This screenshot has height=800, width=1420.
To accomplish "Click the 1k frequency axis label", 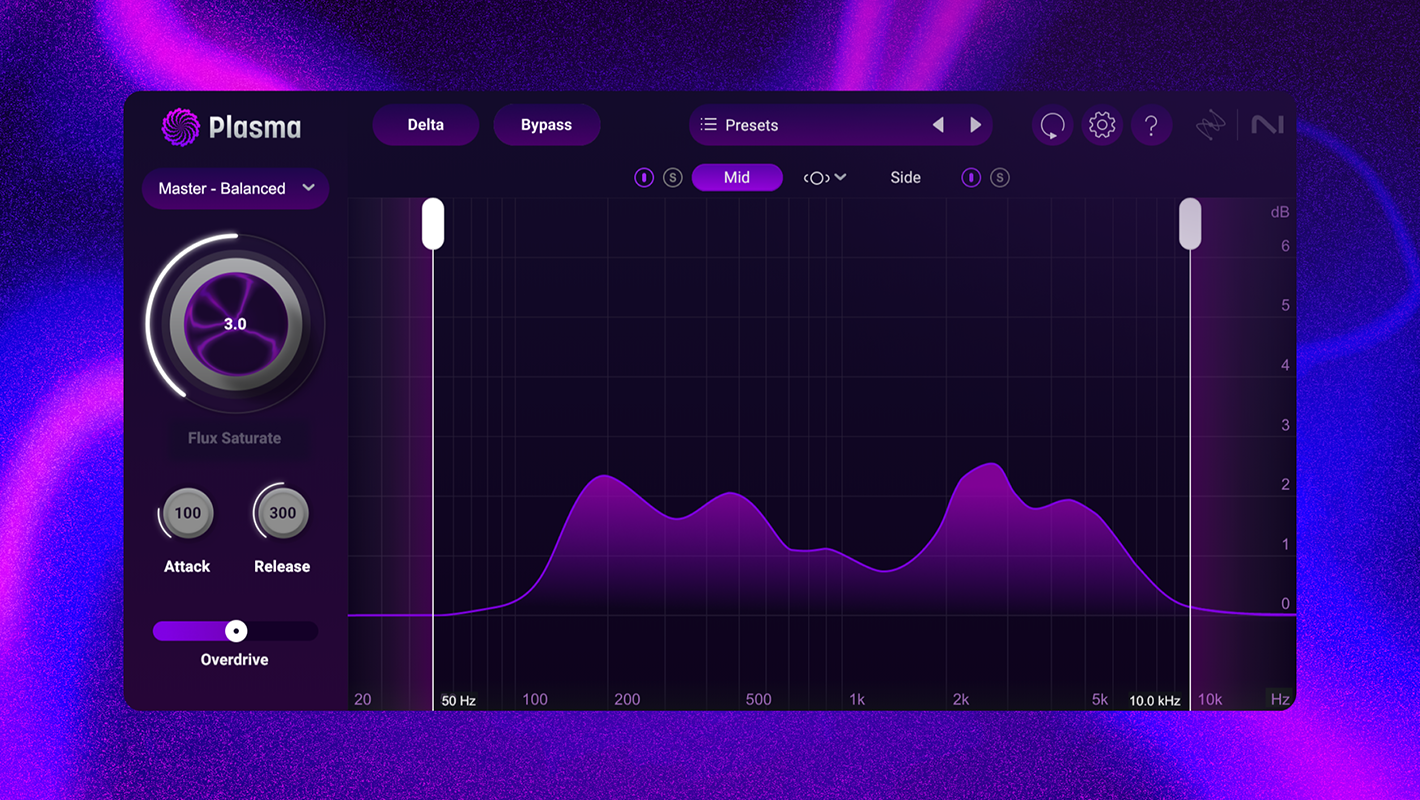I will [x=857, y=700].
